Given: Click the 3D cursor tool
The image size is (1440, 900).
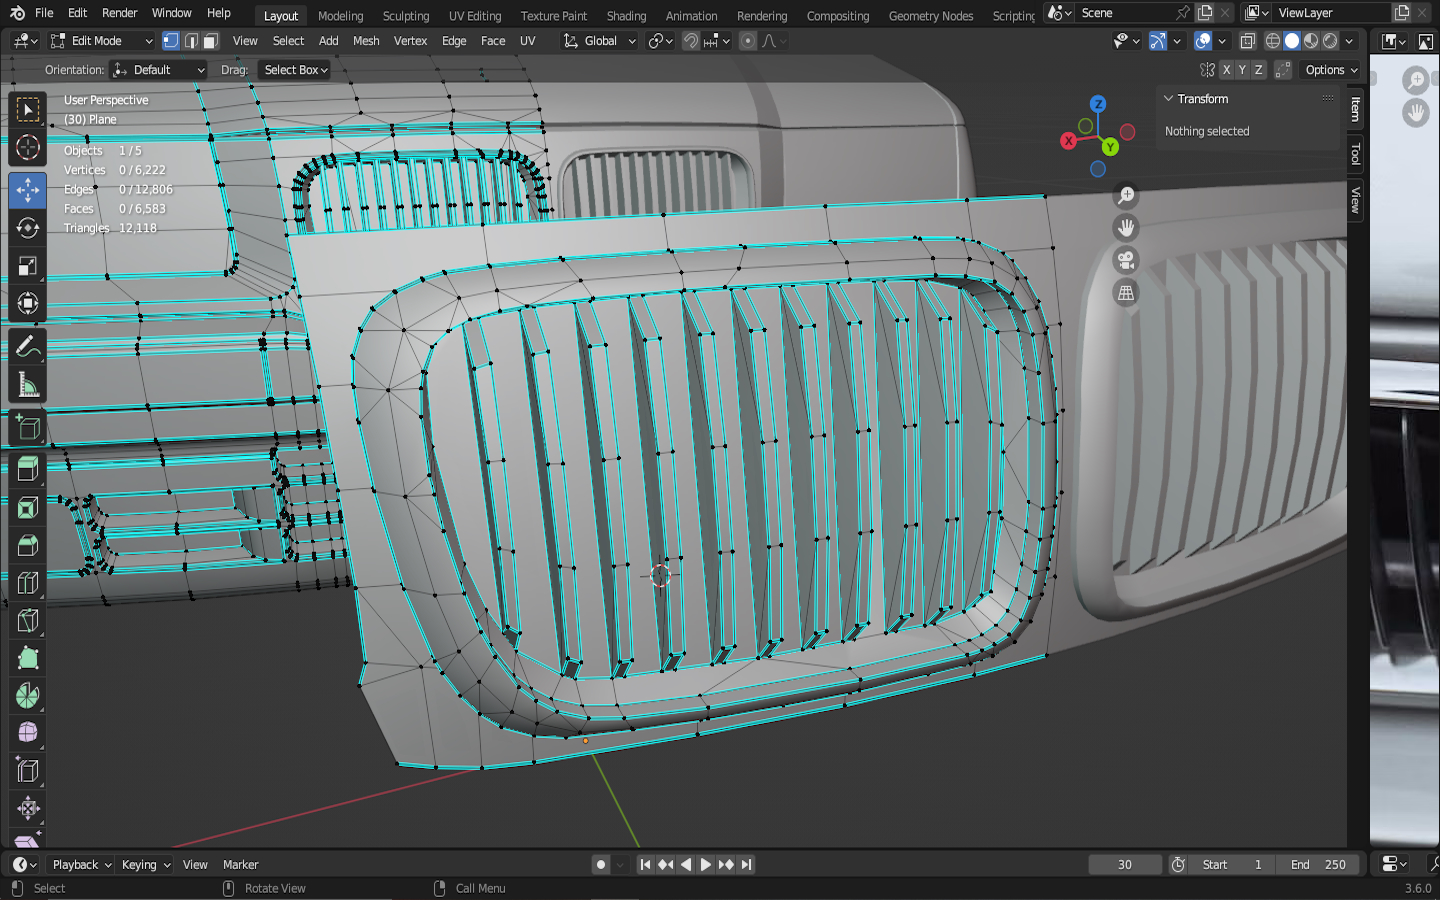Looking at the screenshot, I should coord(28,148).
